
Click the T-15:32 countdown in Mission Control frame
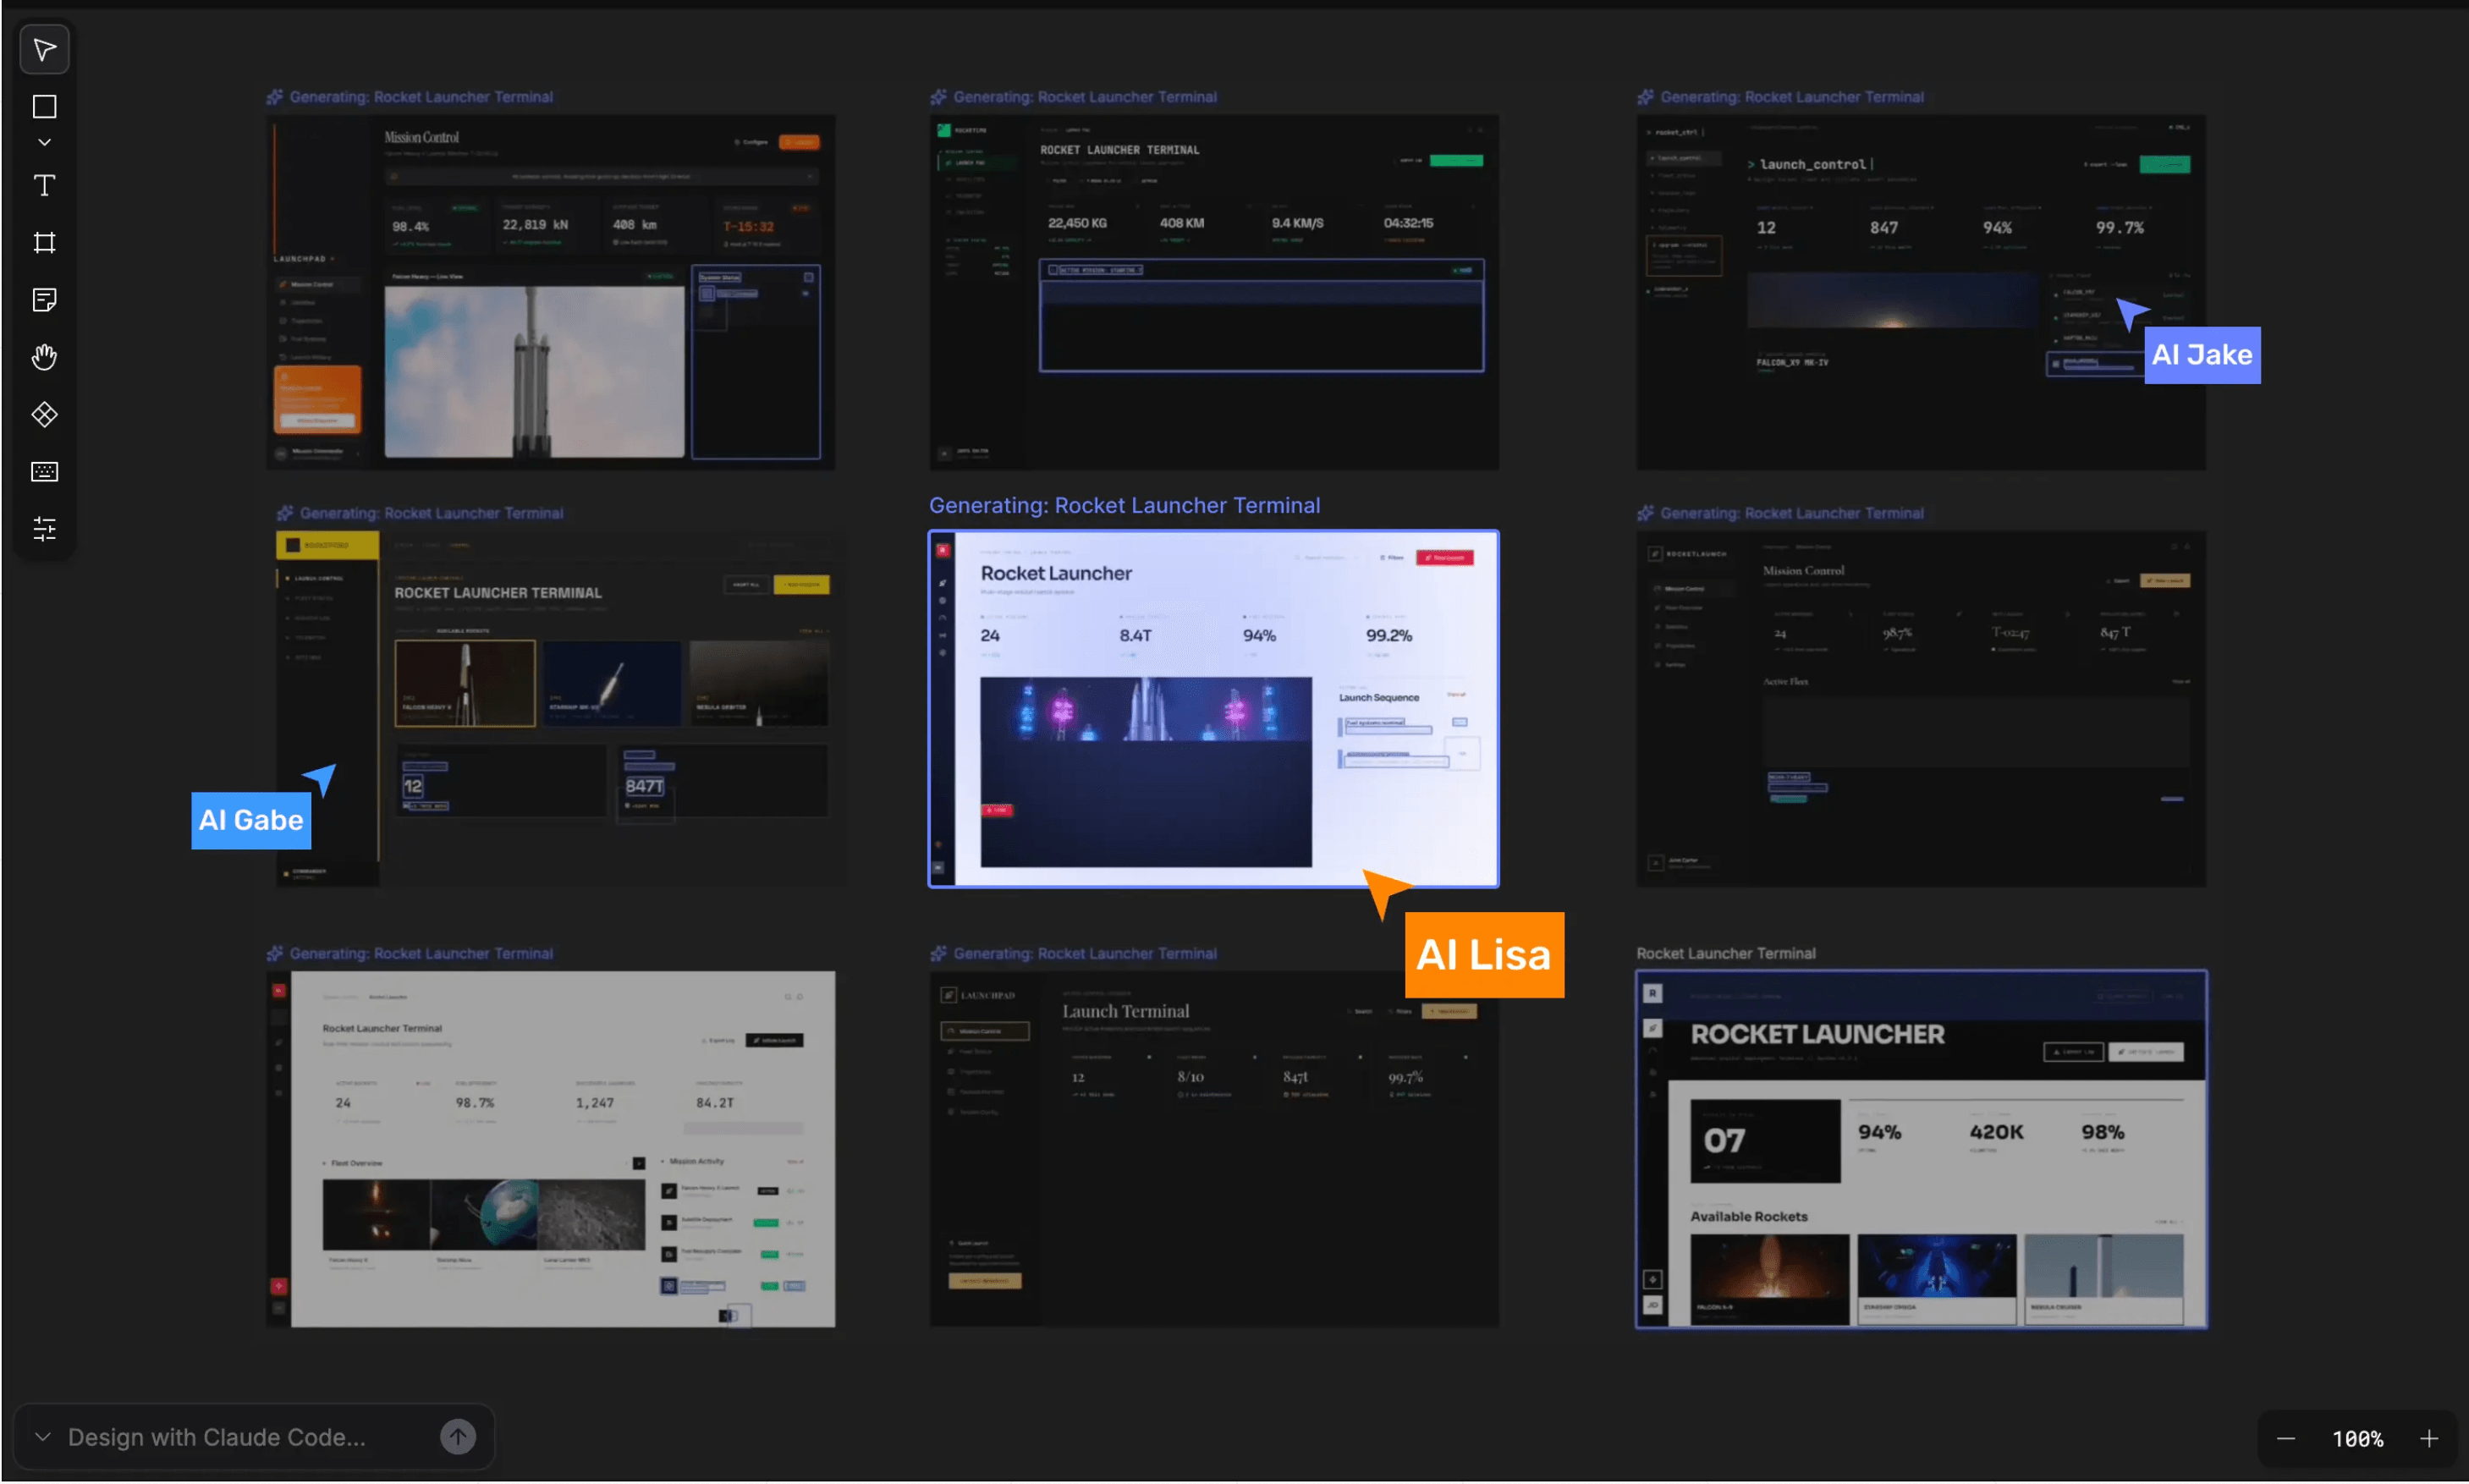748,226
